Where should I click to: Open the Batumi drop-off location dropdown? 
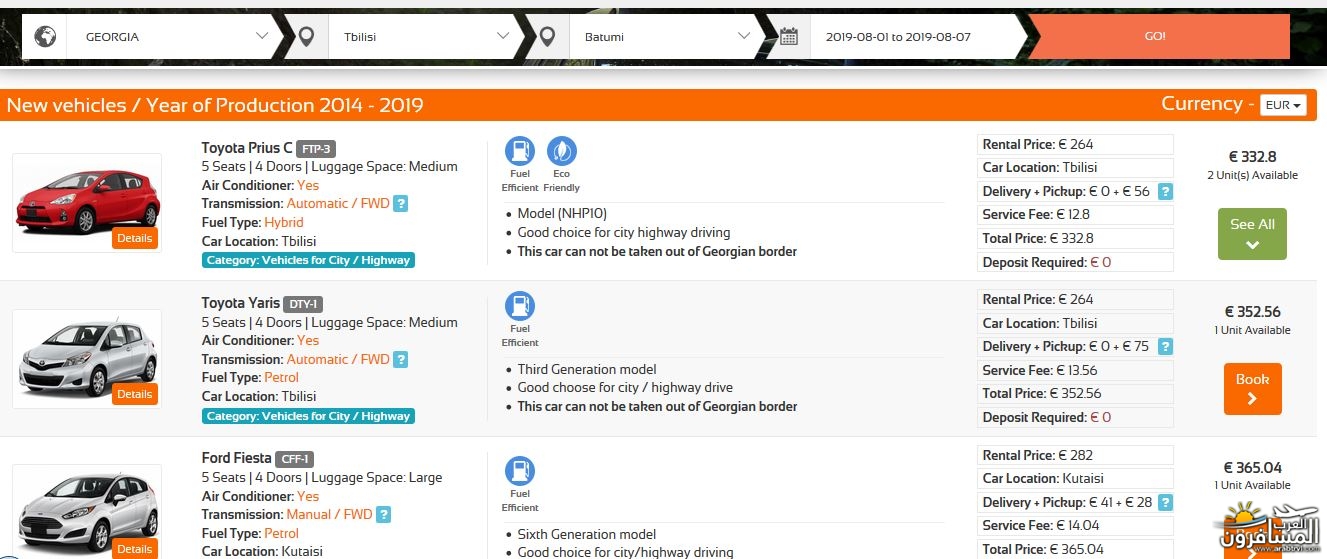coord(659,37)
